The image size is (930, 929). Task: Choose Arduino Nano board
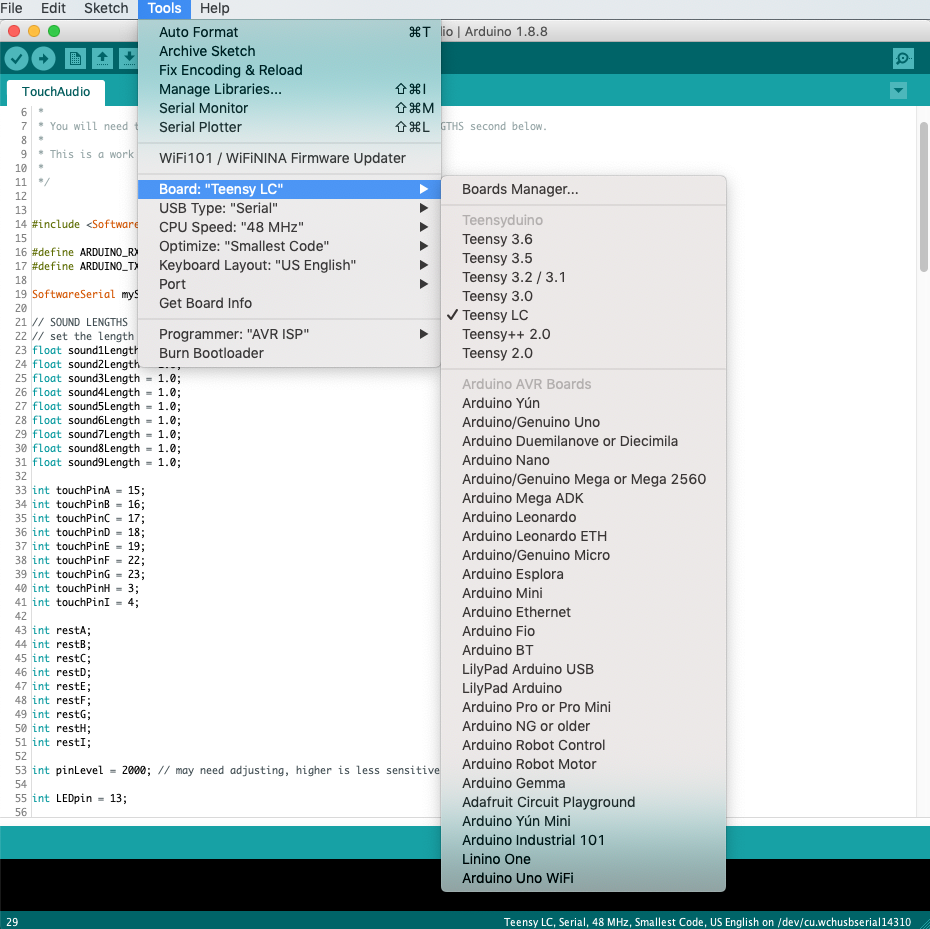[584, 460]
